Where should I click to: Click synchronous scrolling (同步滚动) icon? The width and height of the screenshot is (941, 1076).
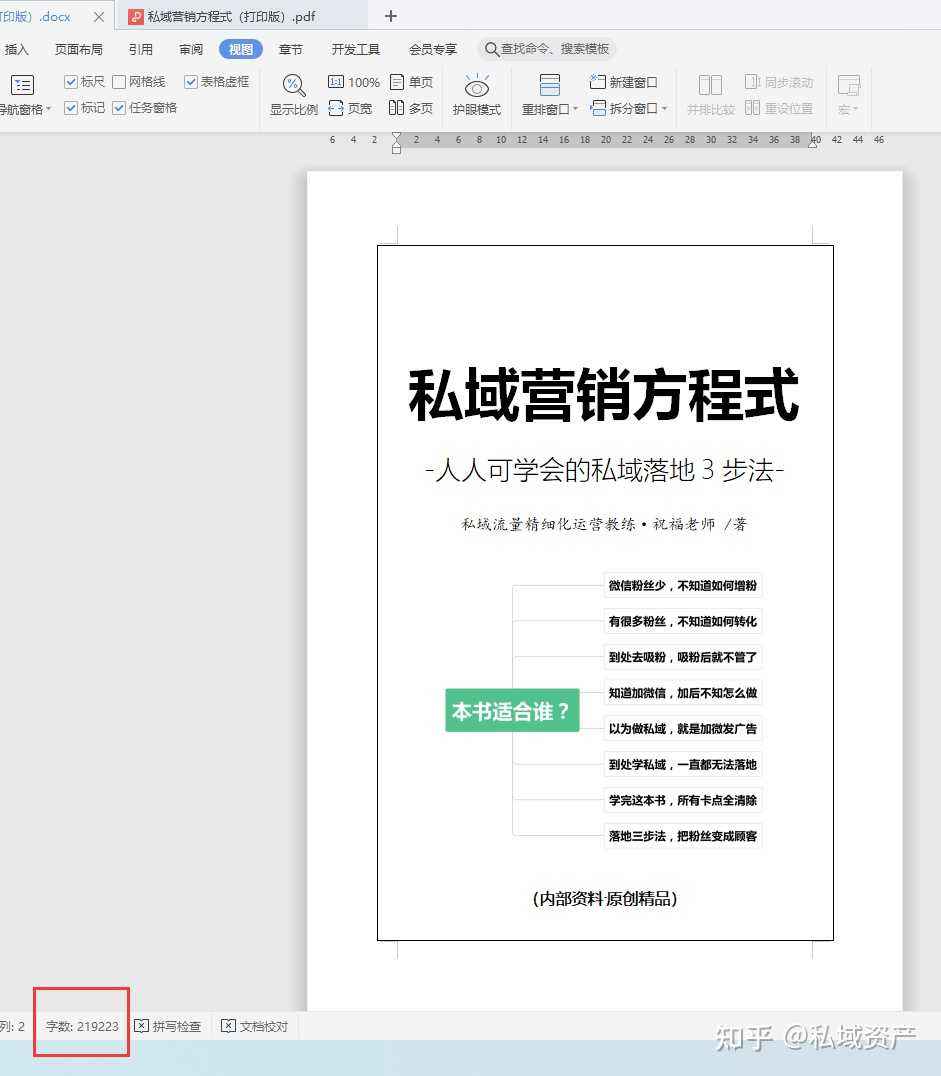[752, 82]
